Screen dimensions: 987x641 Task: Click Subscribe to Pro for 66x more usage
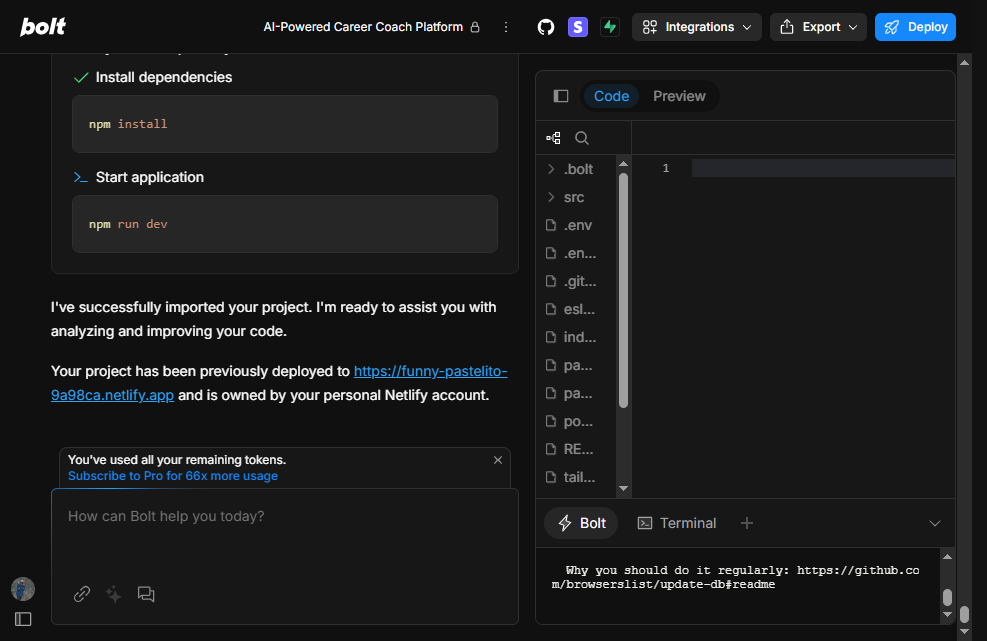pos(172,476)
